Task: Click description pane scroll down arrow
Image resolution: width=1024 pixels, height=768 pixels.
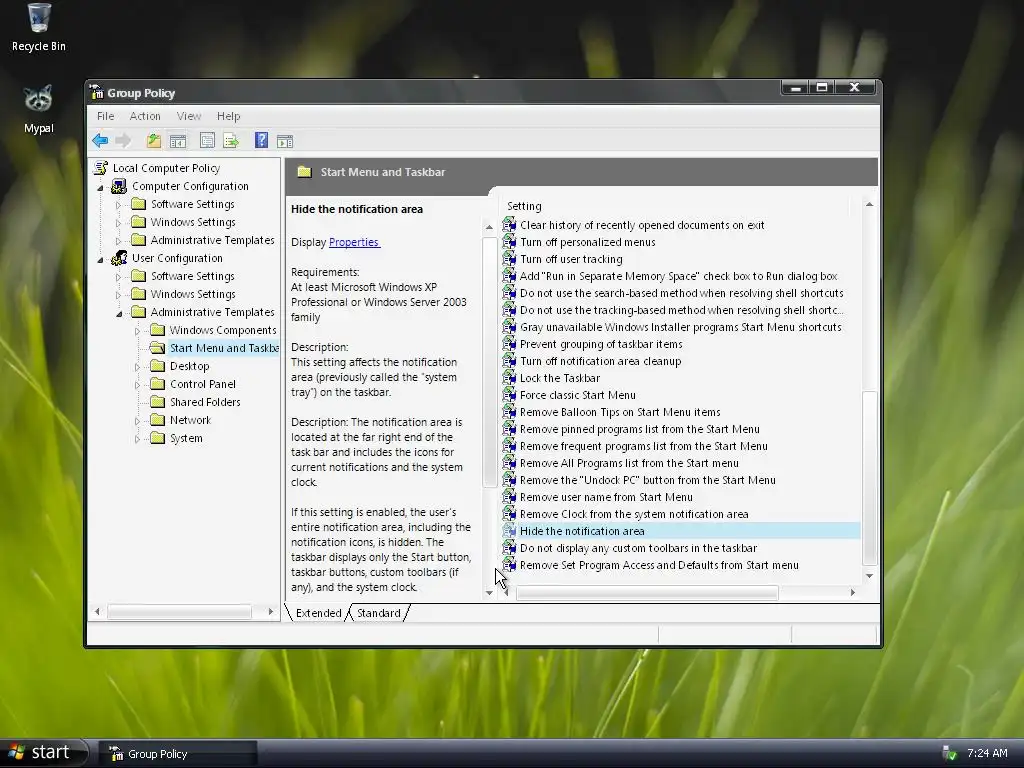Action: [489, 592]
